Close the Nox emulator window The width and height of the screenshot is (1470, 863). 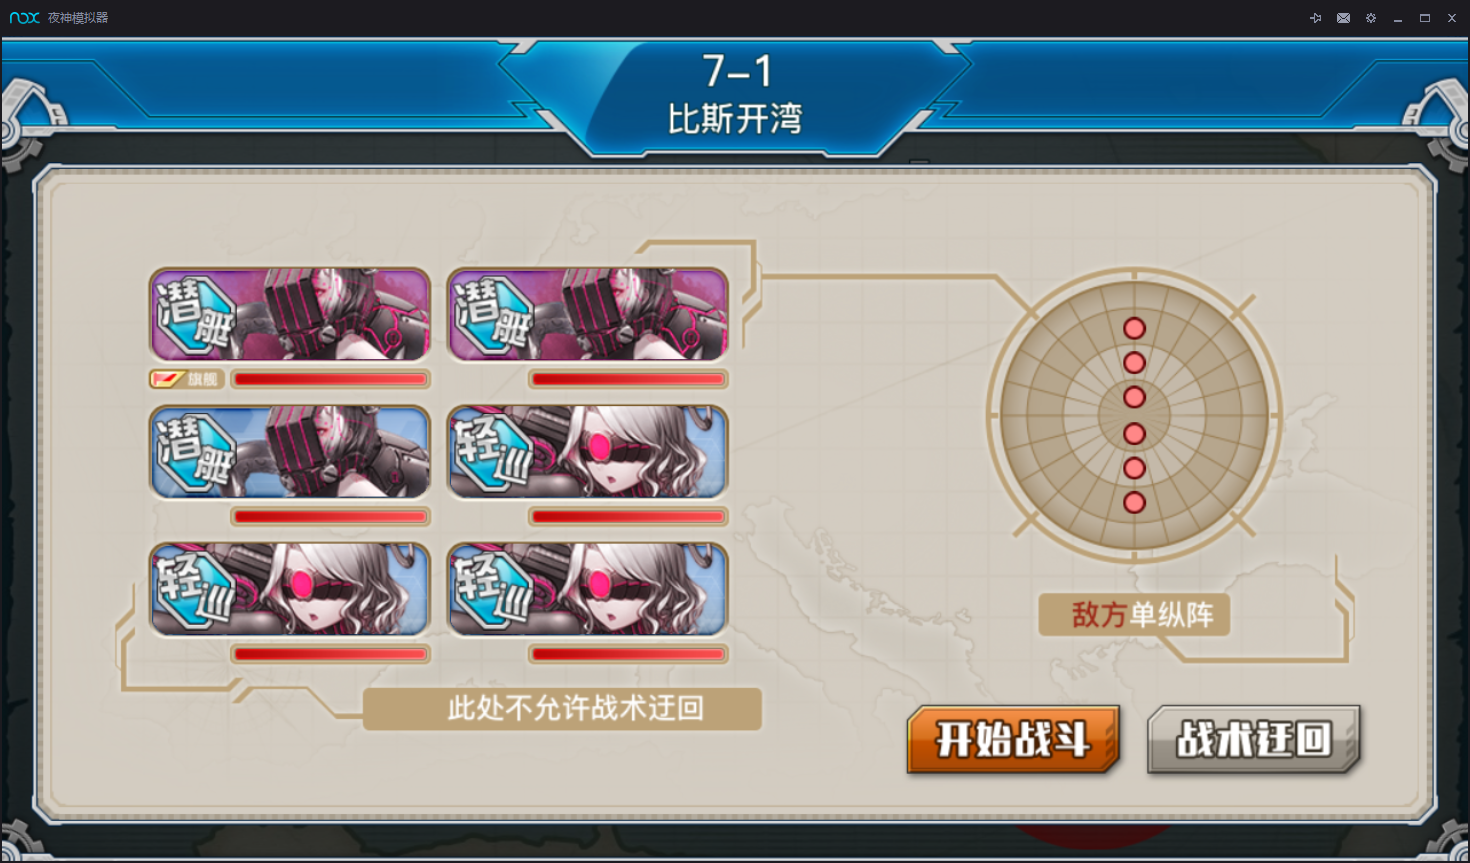(1452, 18)
